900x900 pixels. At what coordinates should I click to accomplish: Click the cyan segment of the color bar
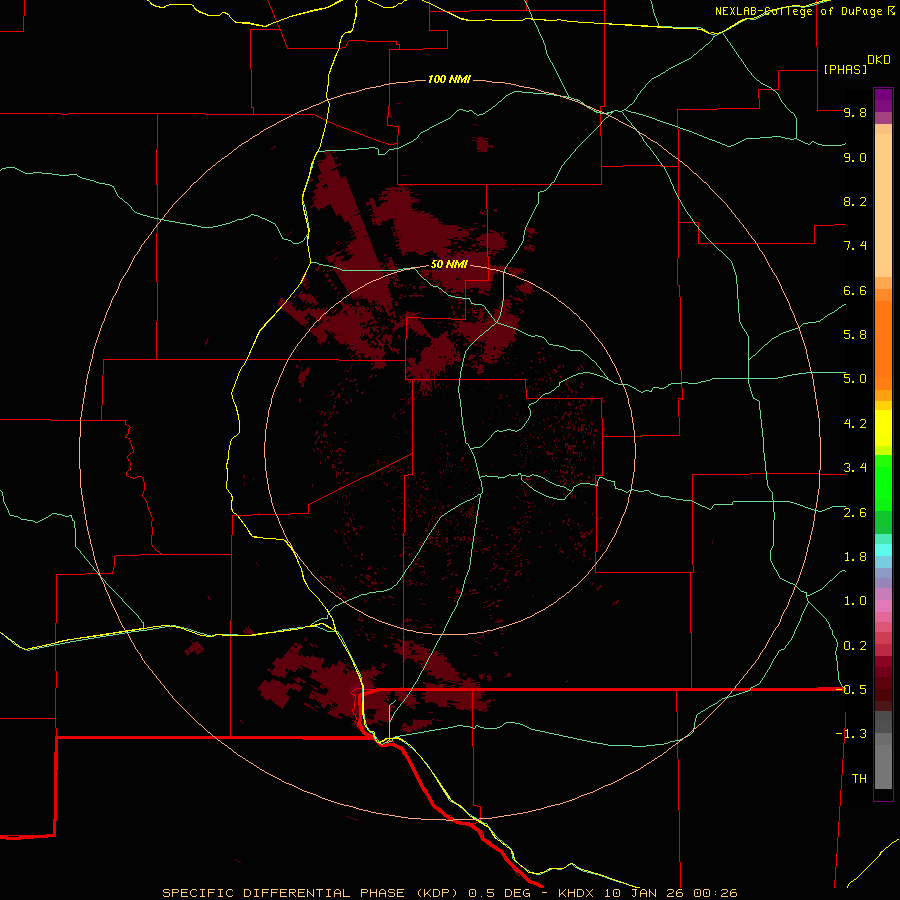tap(883, 550)
